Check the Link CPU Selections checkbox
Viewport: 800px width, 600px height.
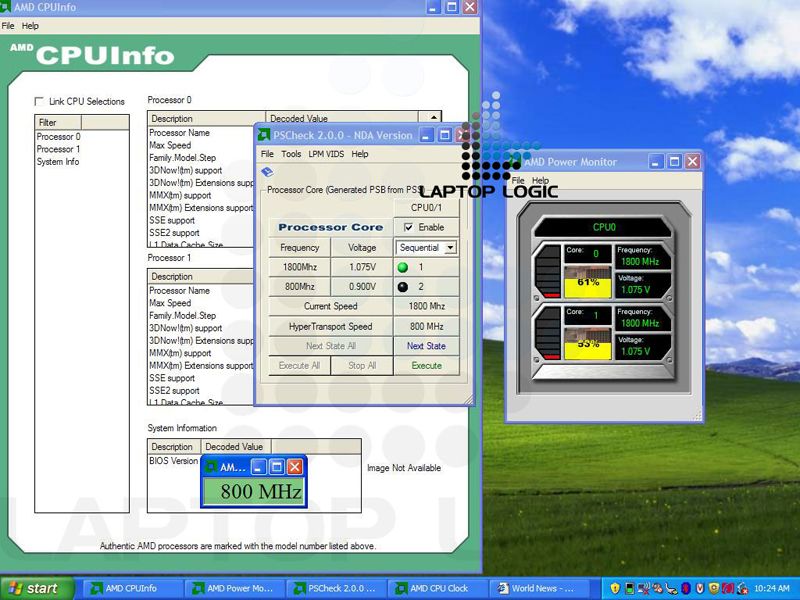pyautogui.click(x=39, y=101)
